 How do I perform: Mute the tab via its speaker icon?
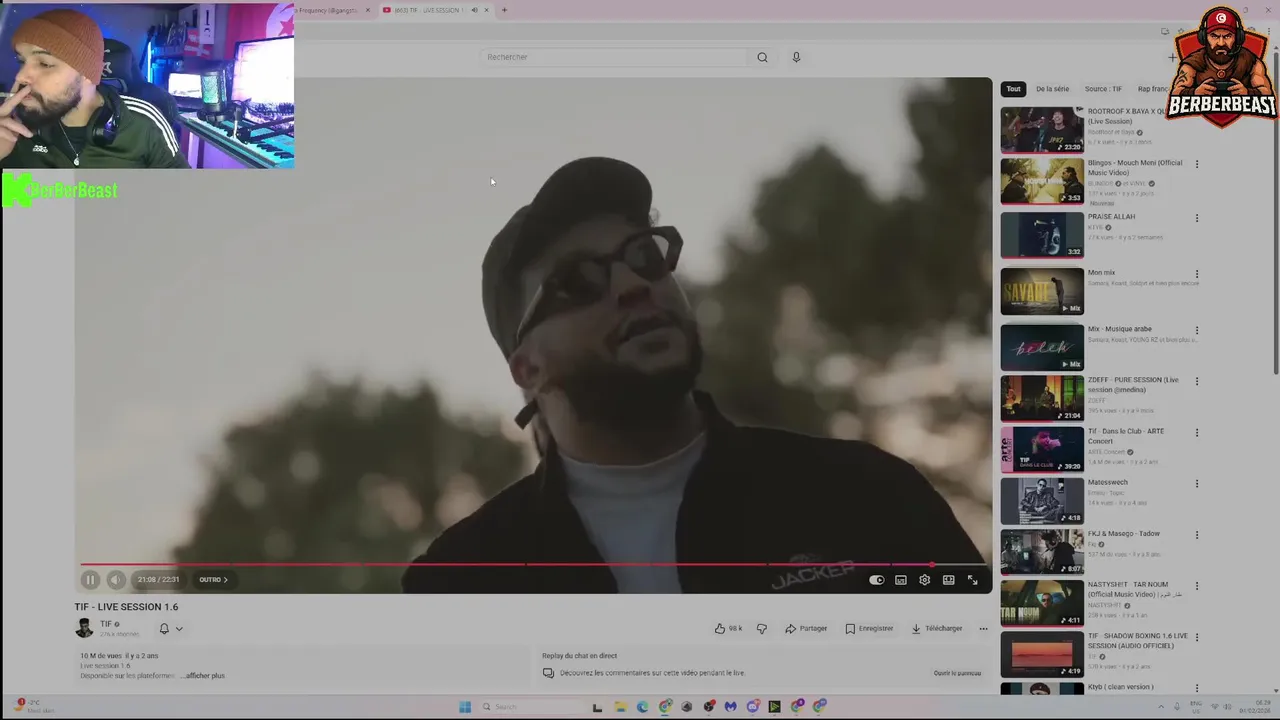474,10
